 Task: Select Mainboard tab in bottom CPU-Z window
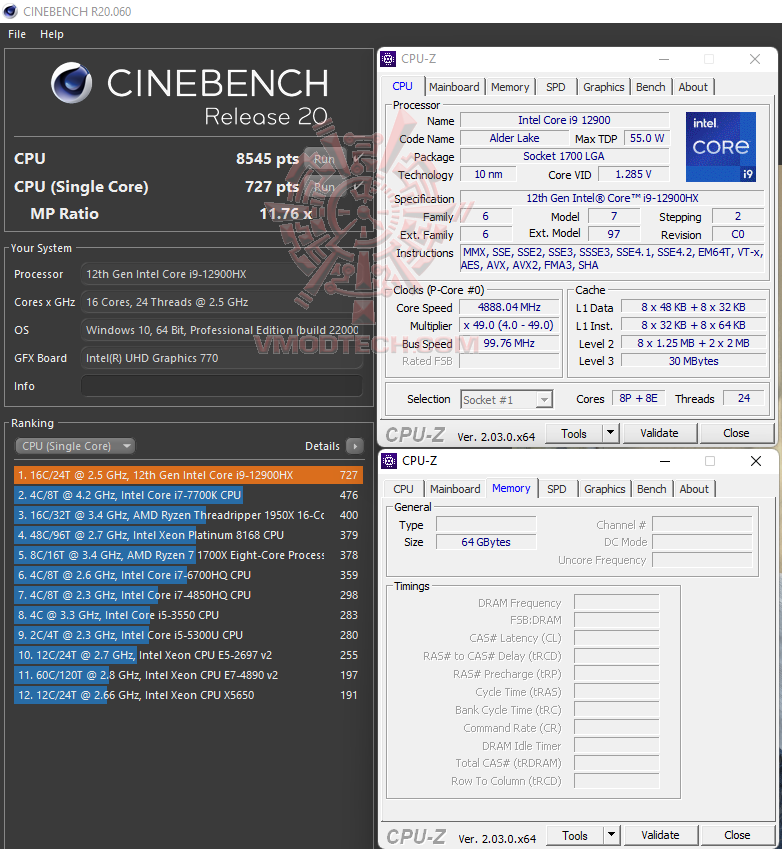tap(455, 489)
